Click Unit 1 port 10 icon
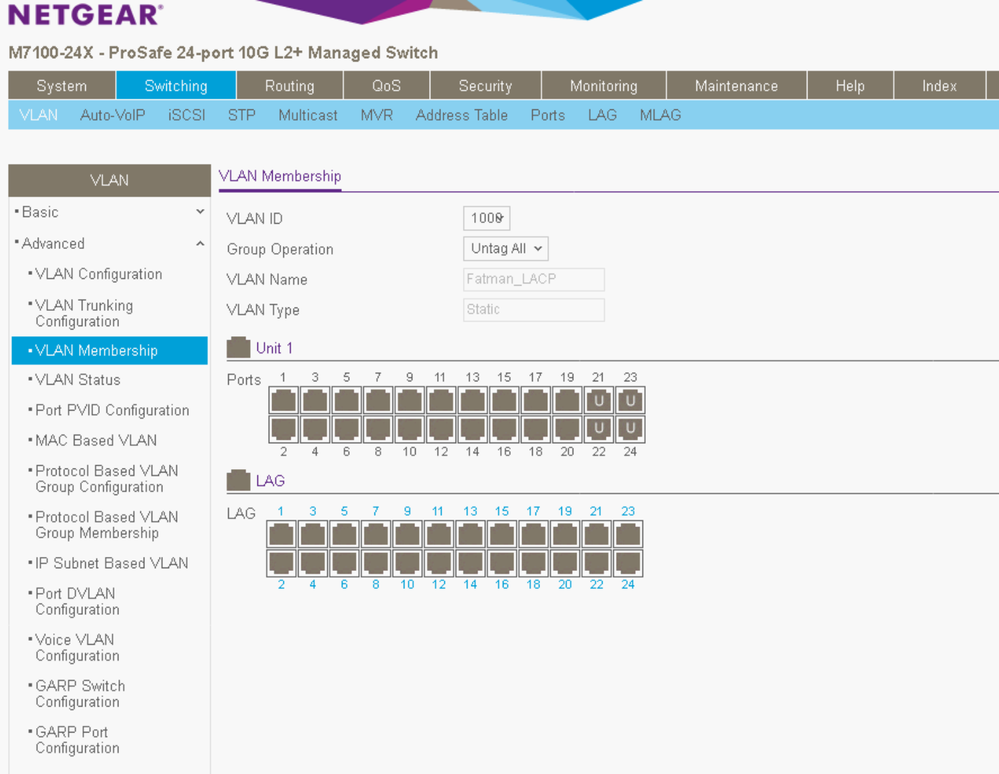Screen dimensions: 999x774 [409, 429]
